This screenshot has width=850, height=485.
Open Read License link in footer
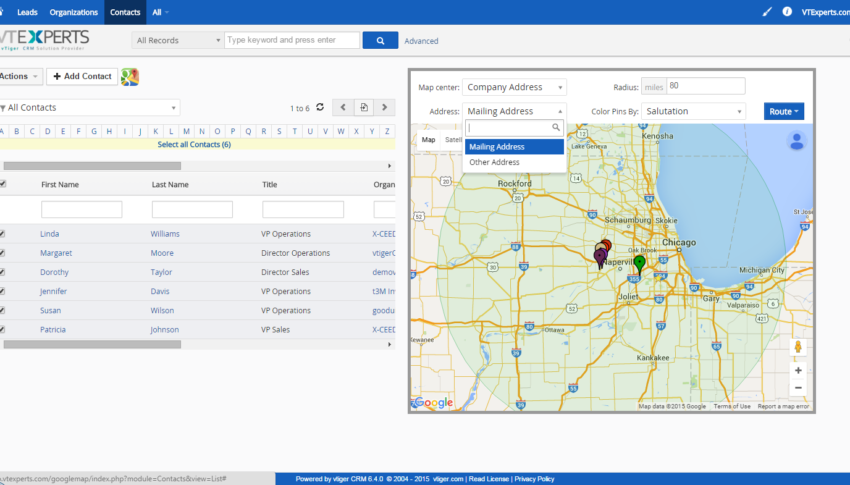click(488, 479)
